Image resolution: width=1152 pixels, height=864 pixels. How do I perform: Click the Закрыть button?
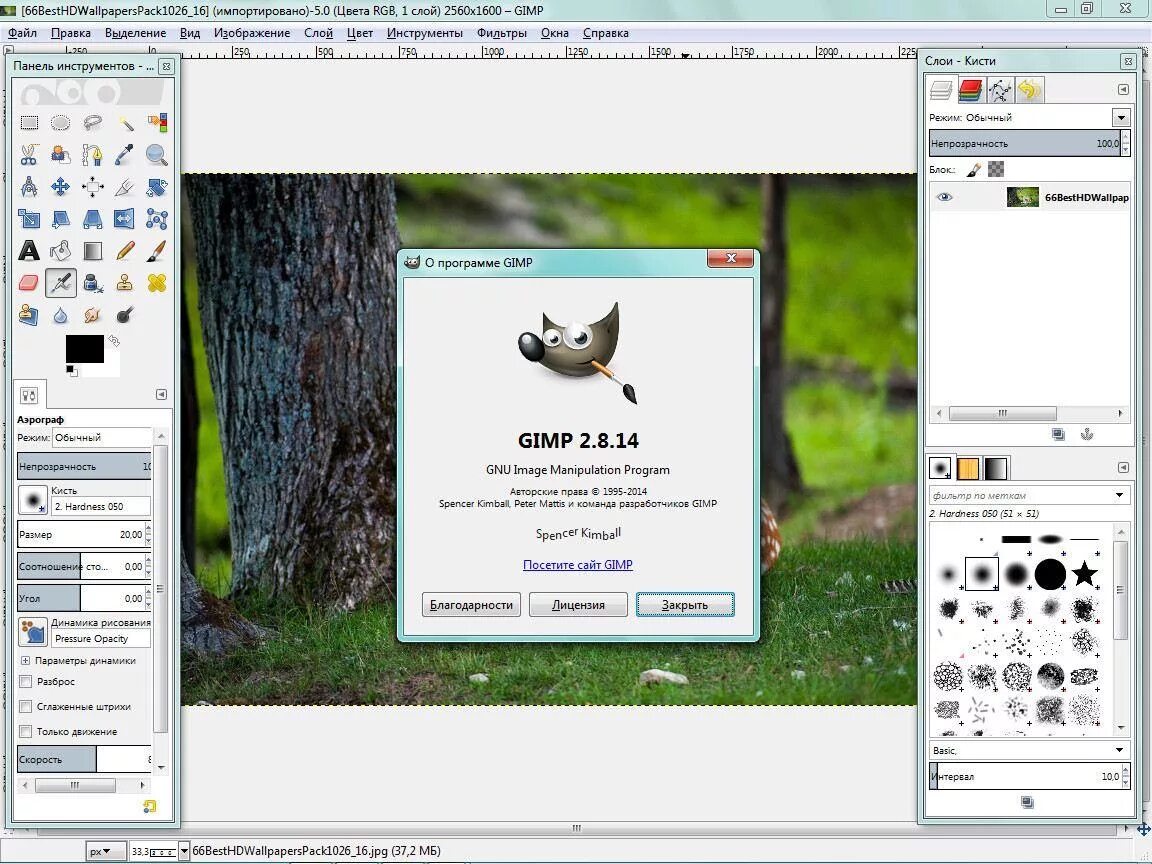click(x=685, y=605)
